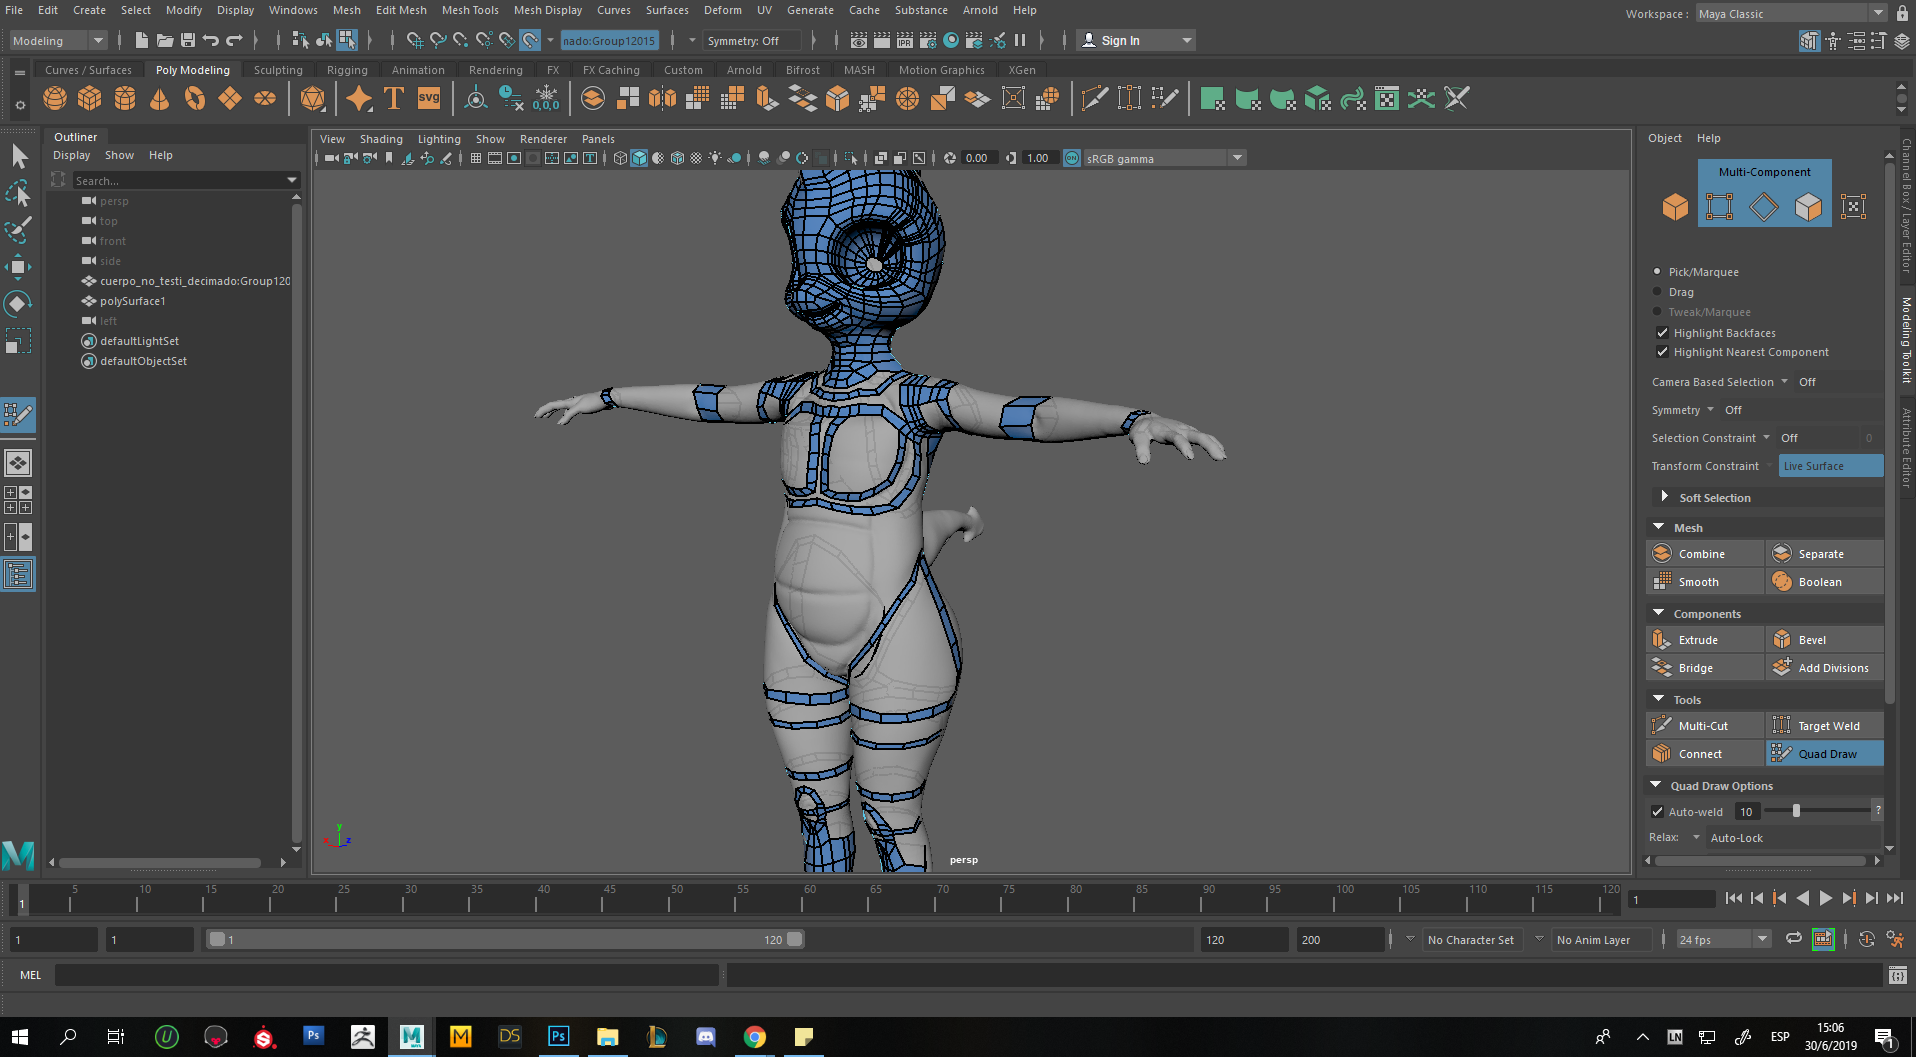1916x1057 pixels.
Task: Adjust the Auto-weld threshold slider
Action: (x=1796, y=811)
